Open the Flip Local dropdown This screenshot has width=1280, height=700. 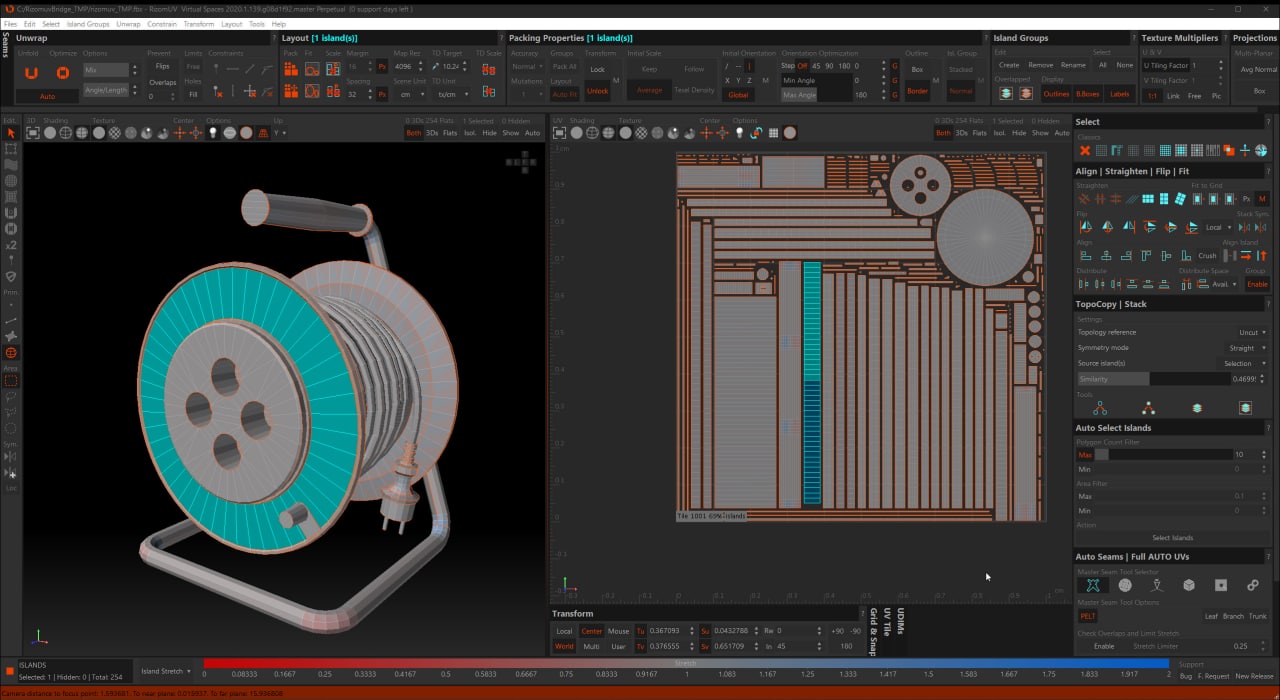pos(1217,227)
